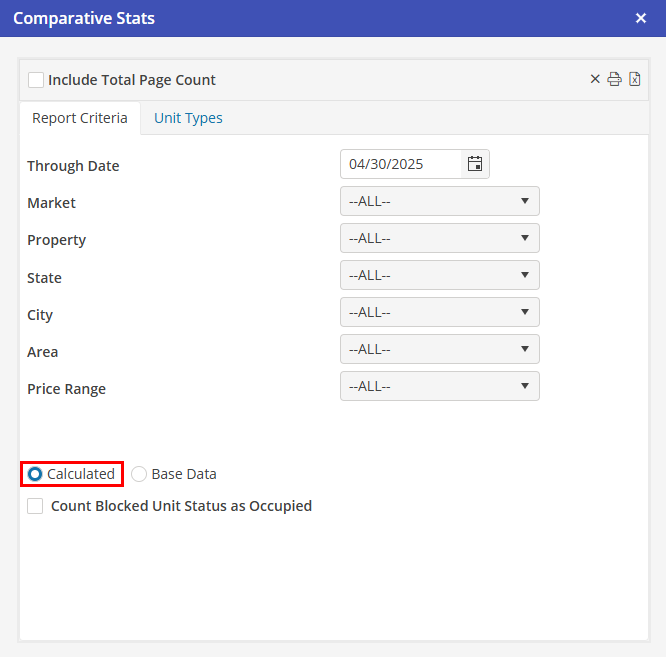666x657 pixels.
Task: Close the Comparative Stats dialog
Action: [x=641, y=18]
